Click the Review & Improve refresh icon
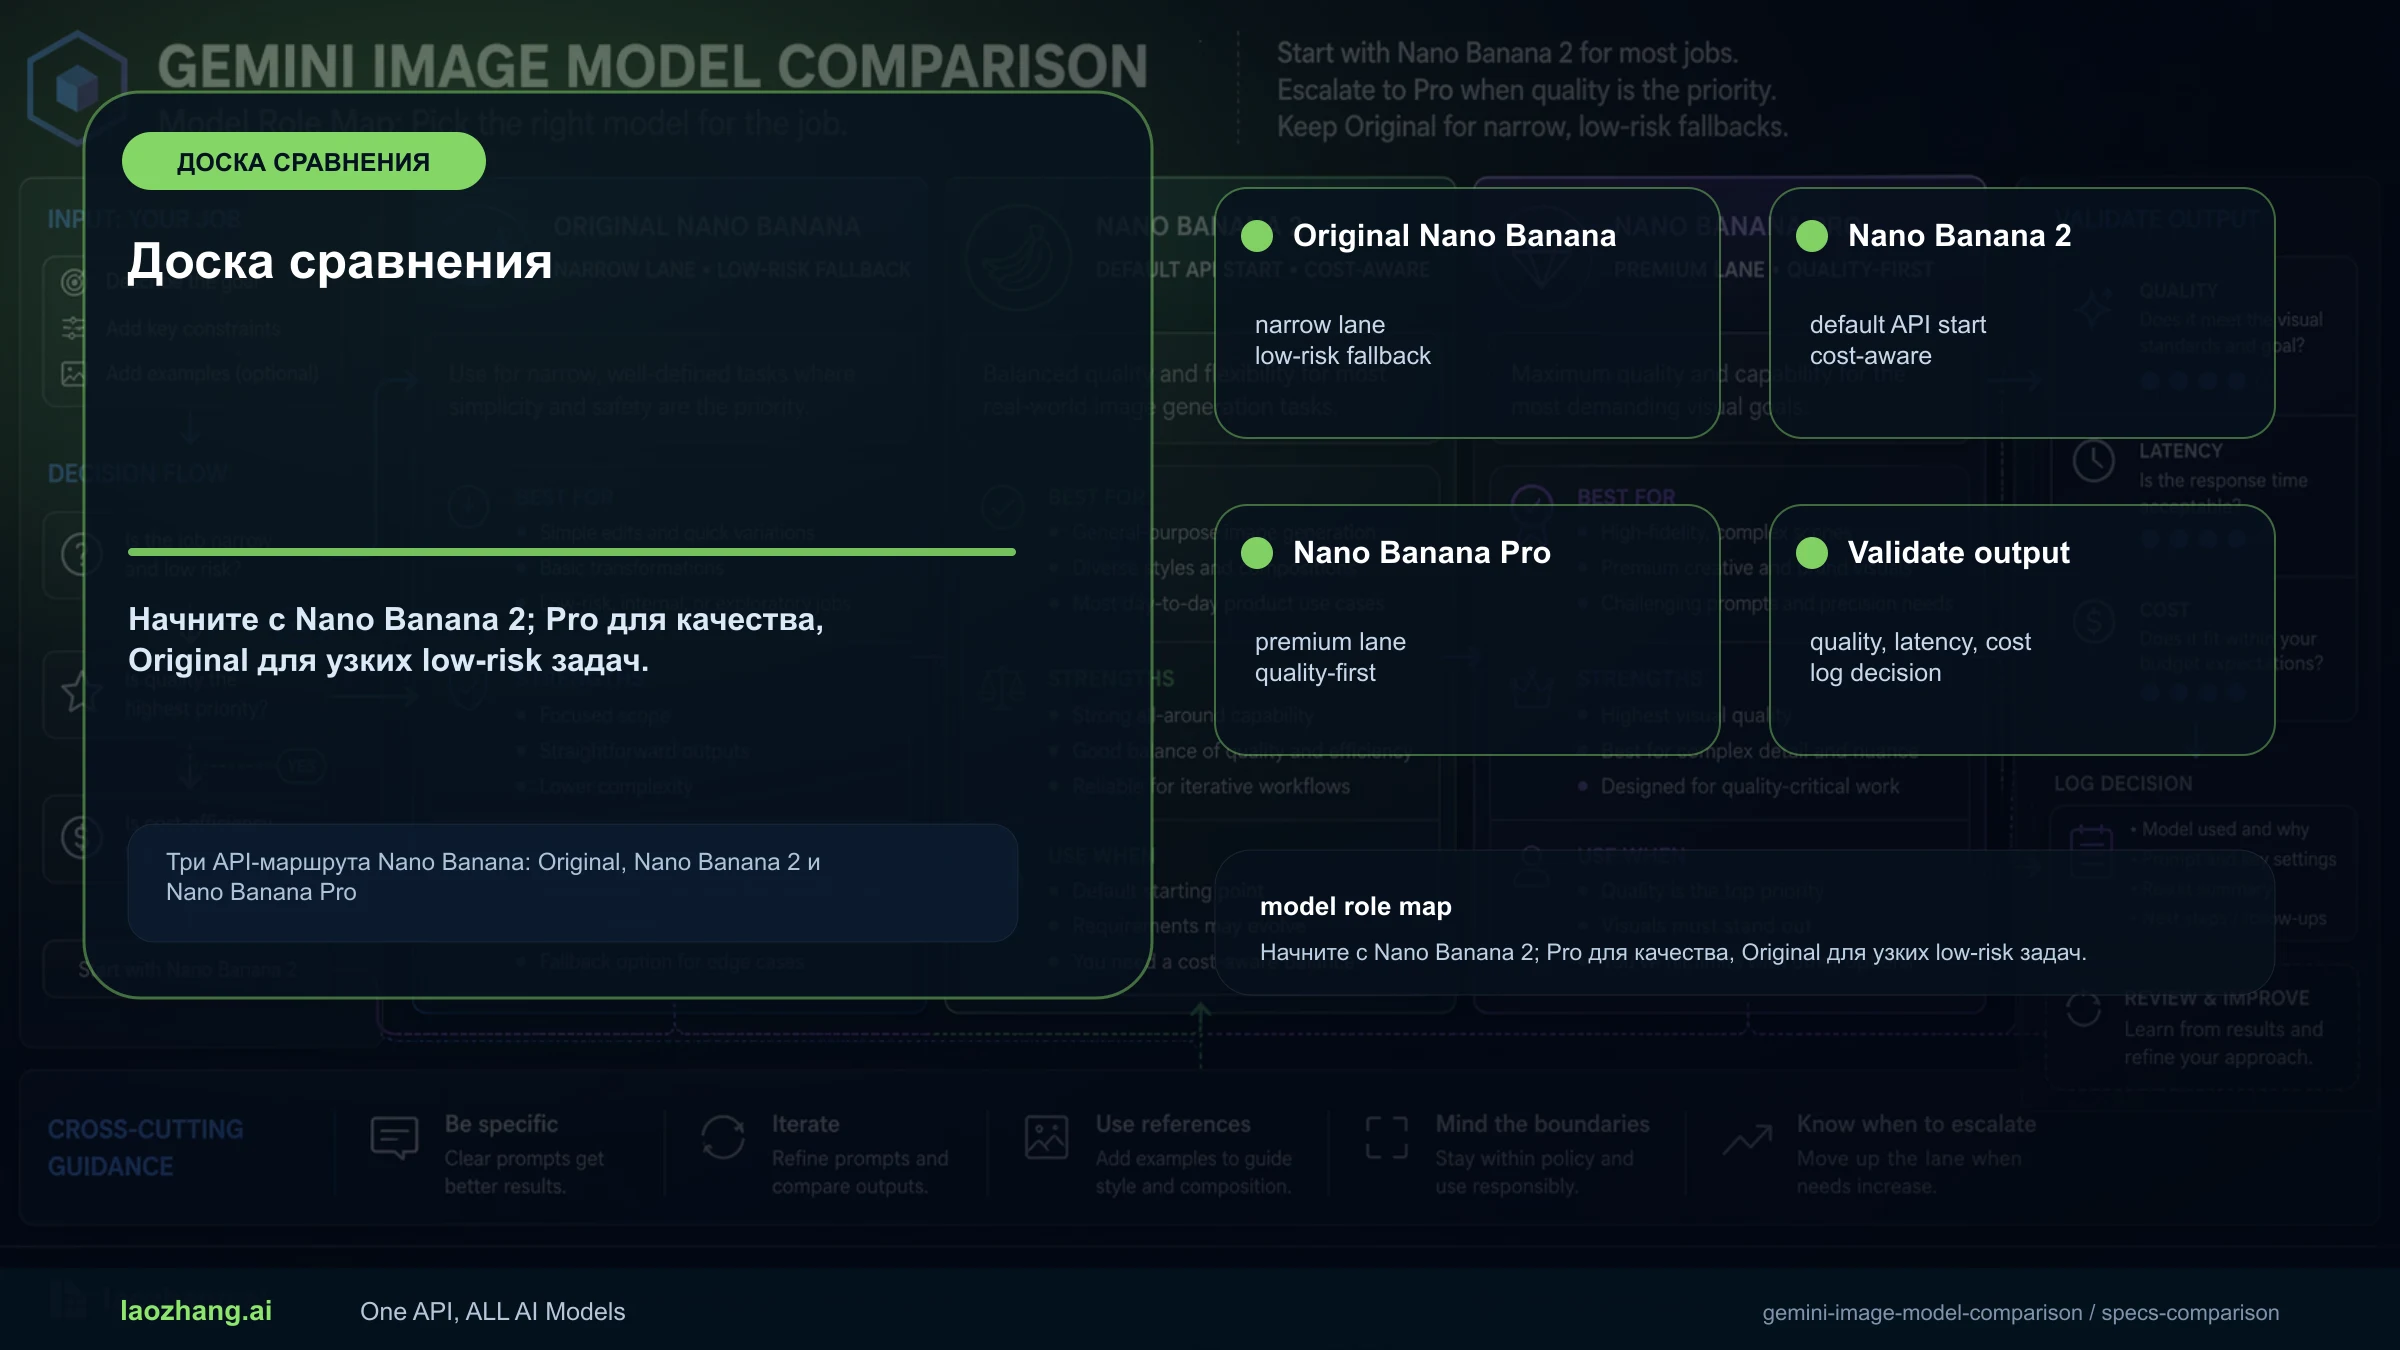Screen dimensions: 2400x1350 click(2083, 1008)
